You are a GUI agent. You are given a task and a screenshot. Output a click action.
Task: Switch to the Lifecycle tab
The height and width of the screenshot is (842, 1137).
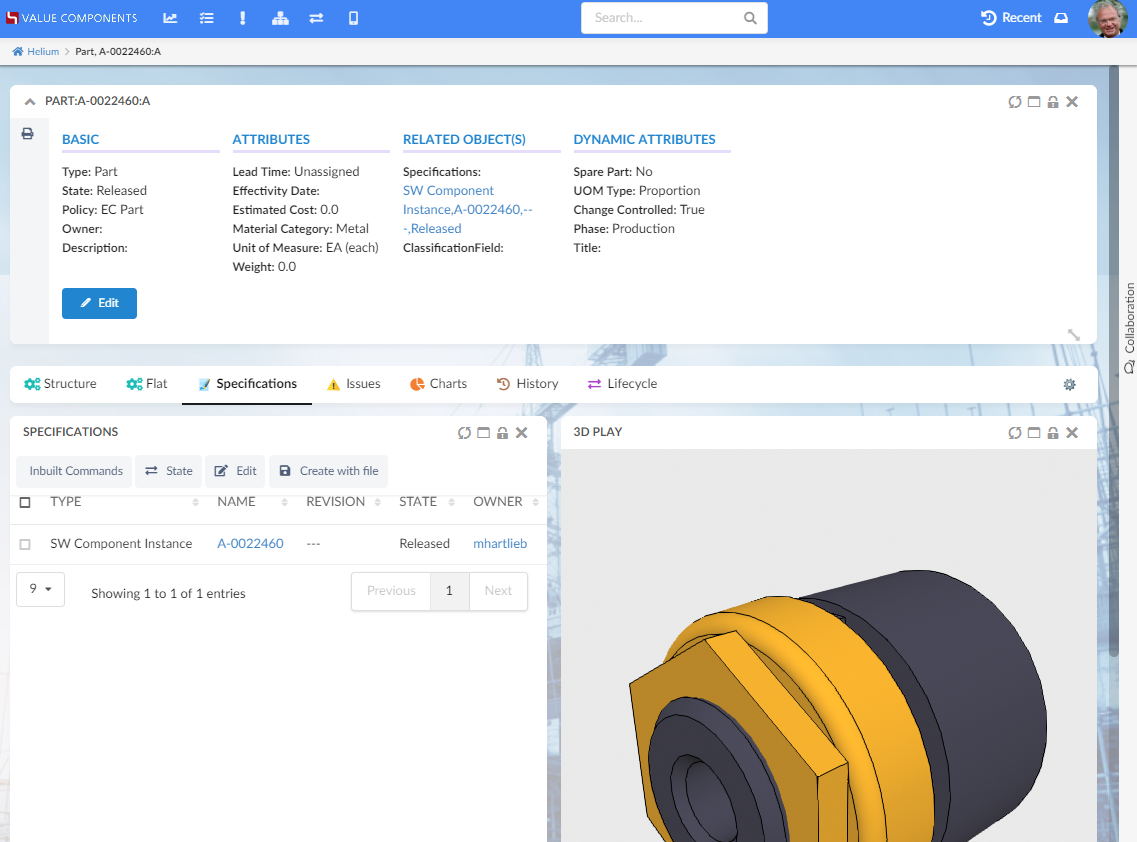622,384
